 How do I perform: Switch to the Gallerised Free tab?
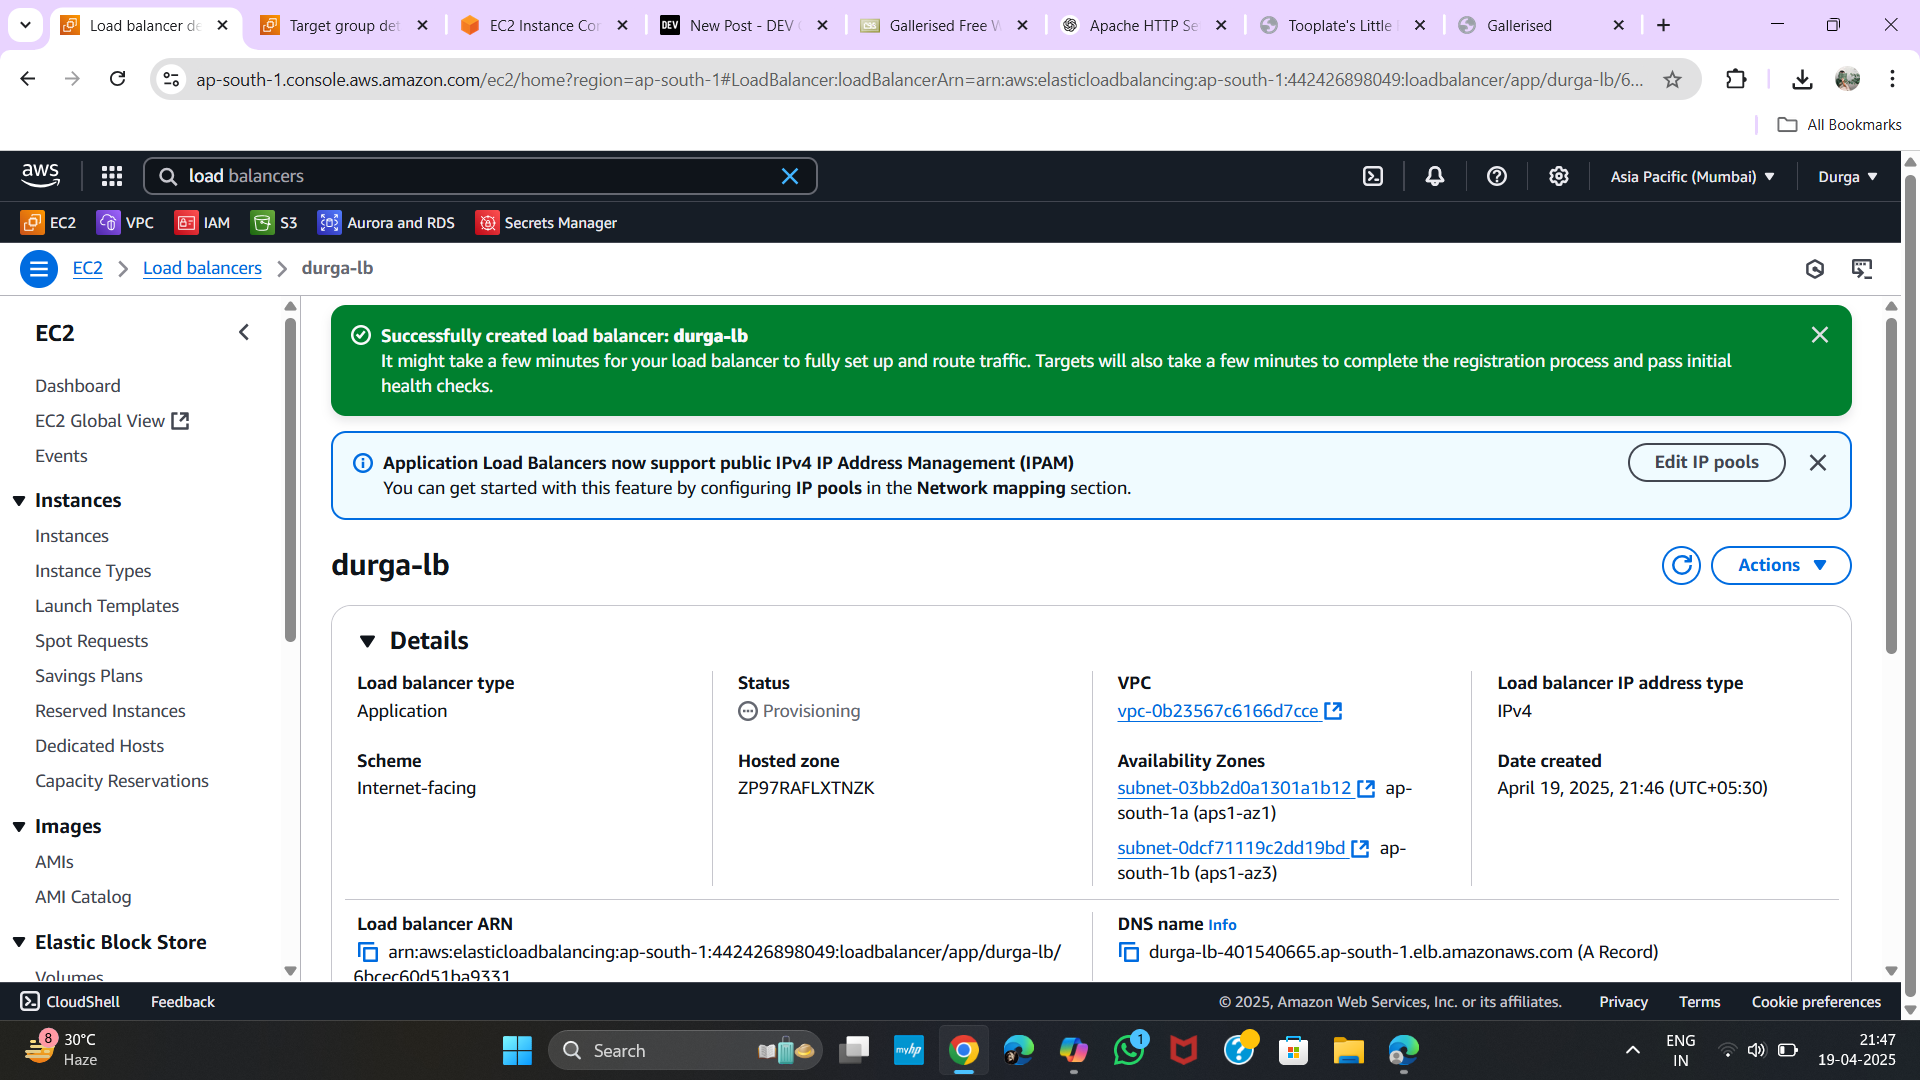tap(944, 25)
